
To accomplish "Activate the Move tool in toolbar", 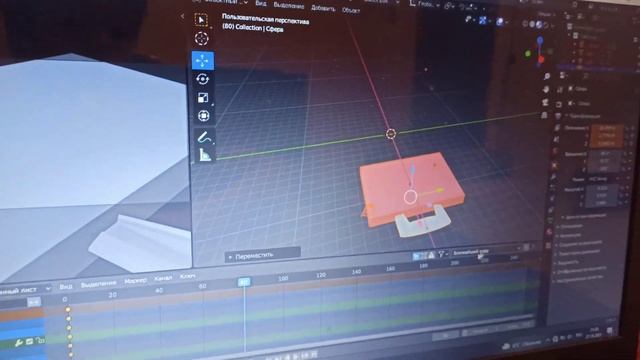I will point(202,60).
